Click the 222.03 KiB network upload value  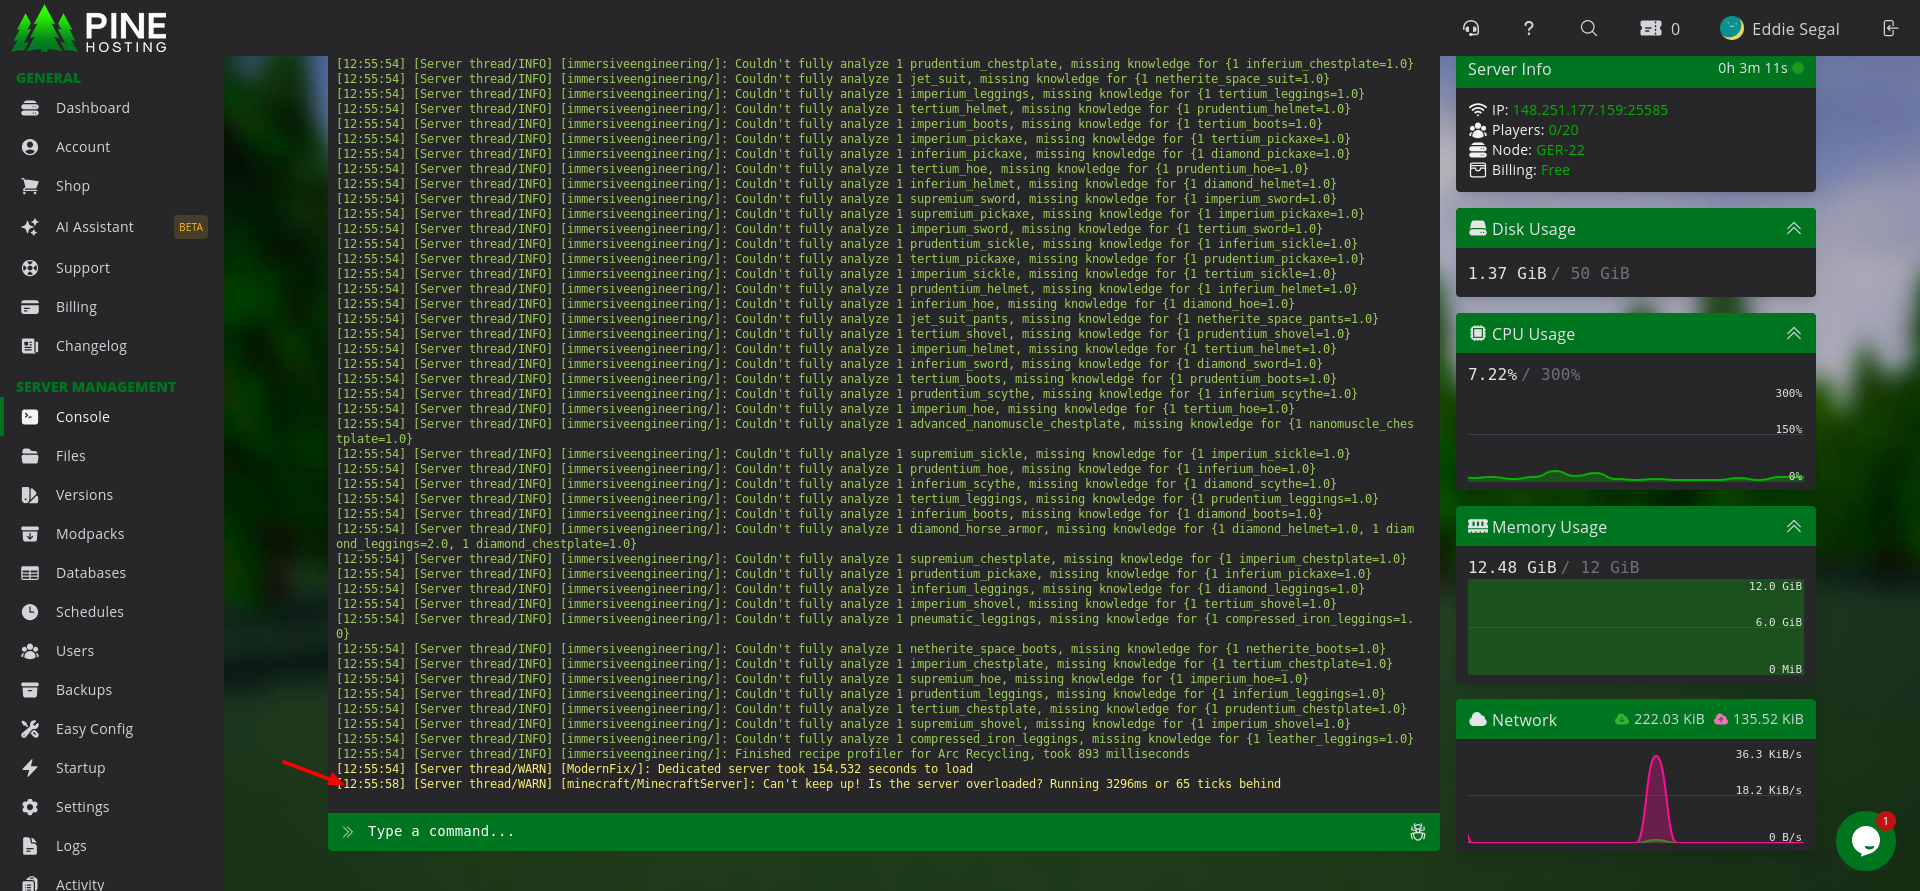[x=1669, y=719]
